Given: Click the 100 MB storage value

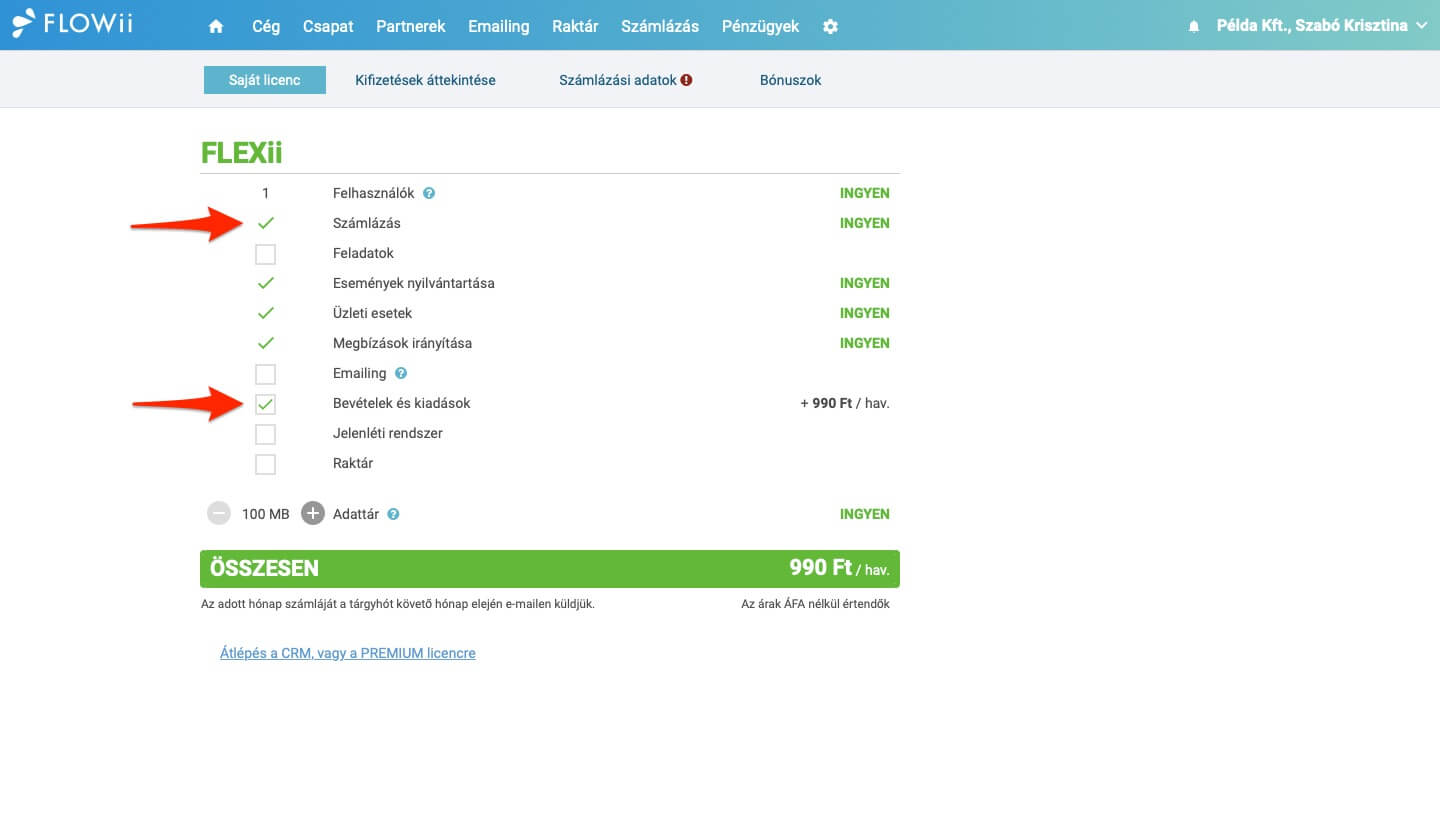Looking at the screenshot, I should [x=265, y=514].
